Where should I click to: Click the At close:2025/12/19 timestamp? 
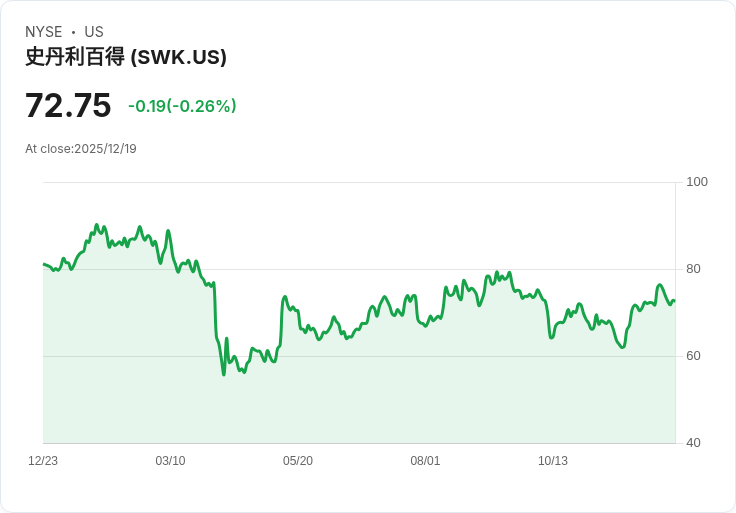coord(81,149)
